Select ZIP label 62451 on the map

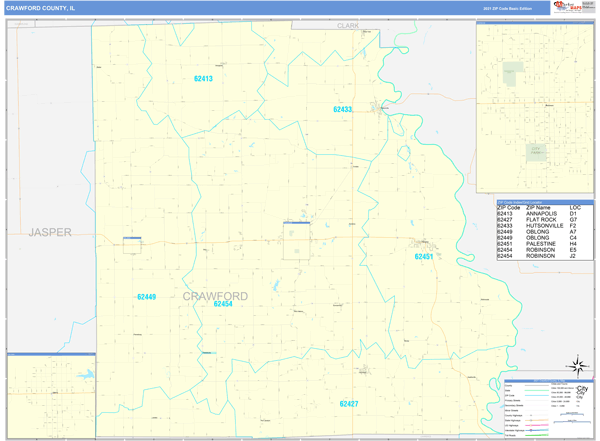424,257
